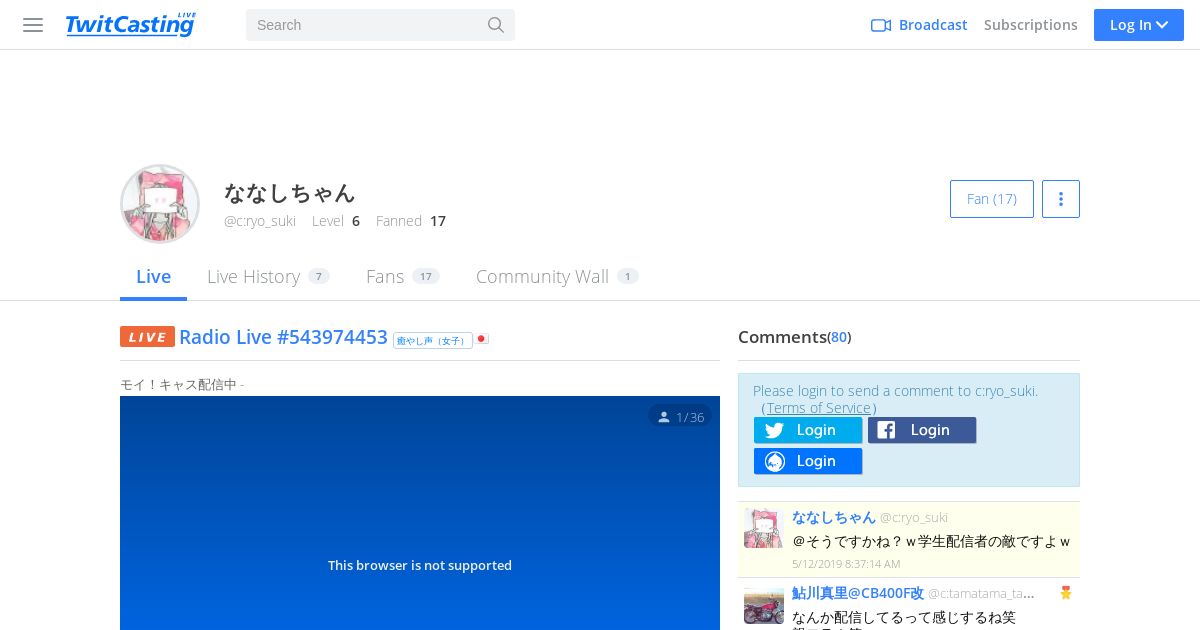Open the comments count 80 link
Image resolution: width=1200 pixels, height=630 pixels.
[839, 338]
